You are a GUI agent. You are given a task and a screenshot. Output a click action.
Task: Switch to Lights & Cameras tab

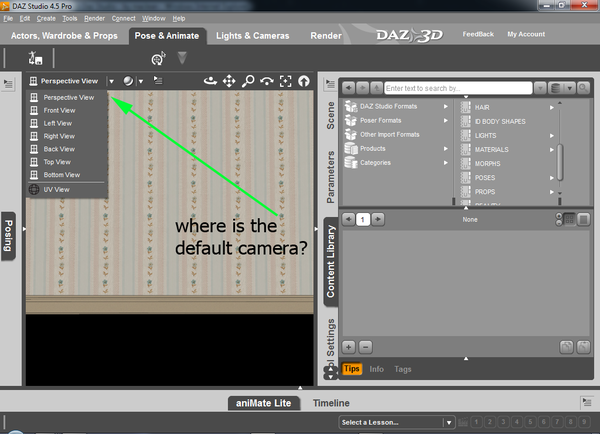coord(253,36)
